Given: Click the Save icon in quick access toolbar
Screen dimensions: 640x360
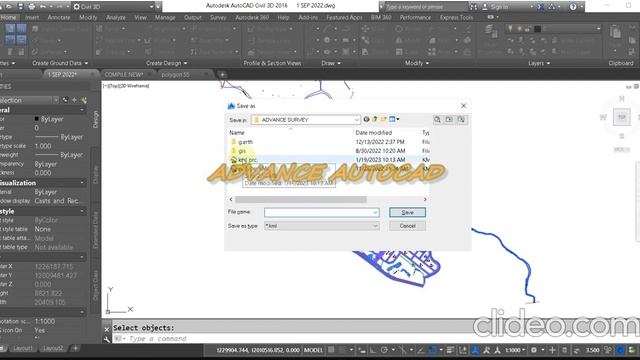Looking at the screenshot, I should tap(20, 7).
